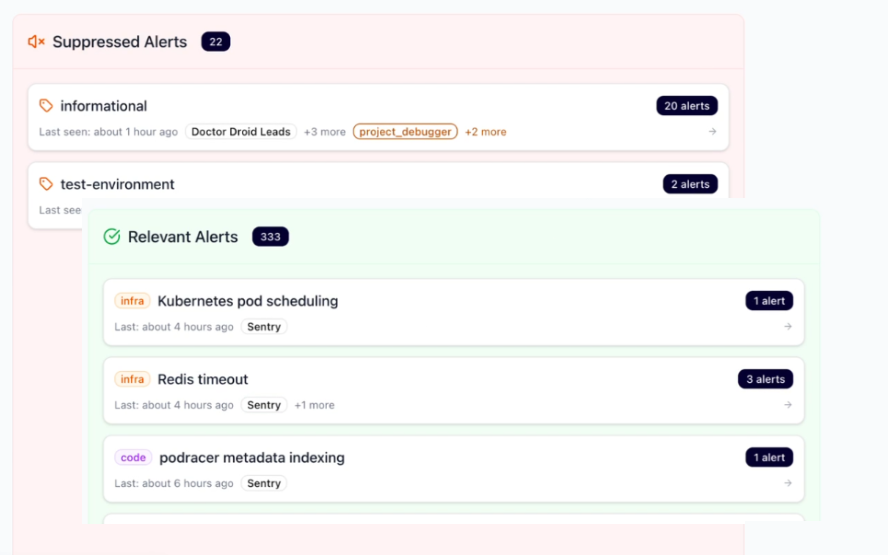Click the green checkmark Relevant Alerts icon

(x=112, y=237)
